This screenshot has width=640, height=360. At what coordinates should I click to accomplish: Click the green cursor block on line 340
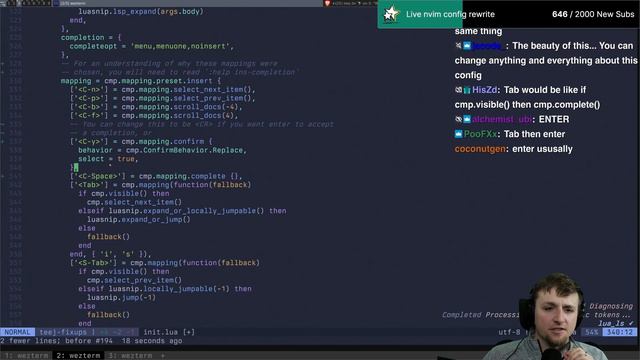click(x=76, y=167)
